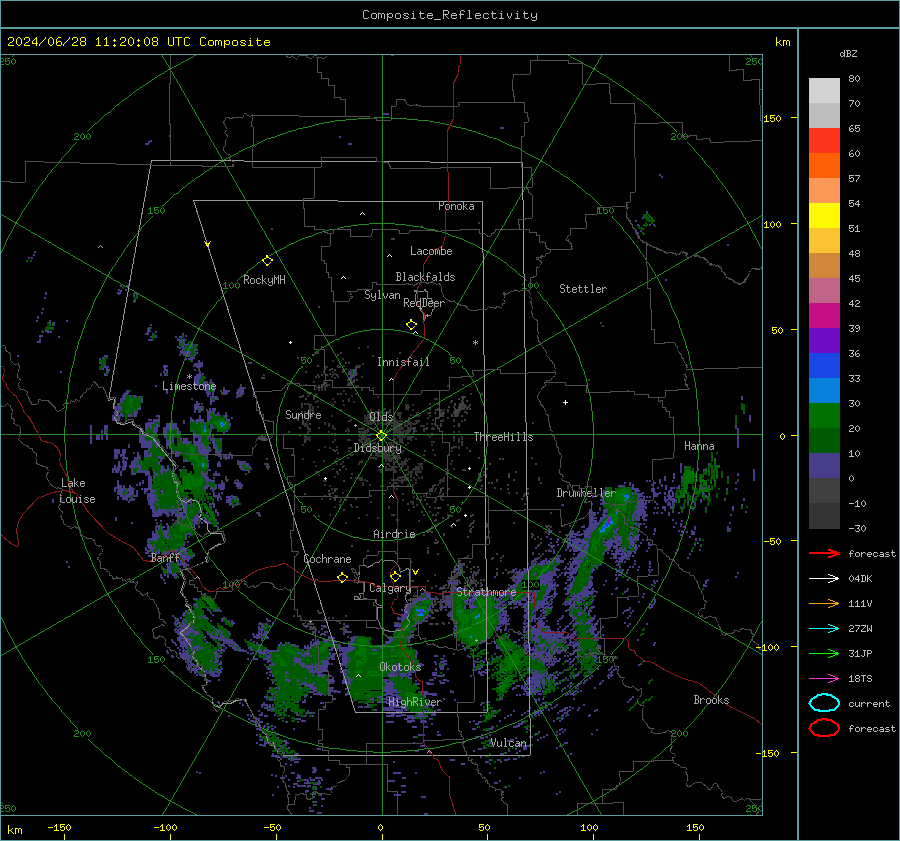The width and height of the screenshot is (900, 841).
Task: Click the Drumheller city label
Action: [586, 493]
